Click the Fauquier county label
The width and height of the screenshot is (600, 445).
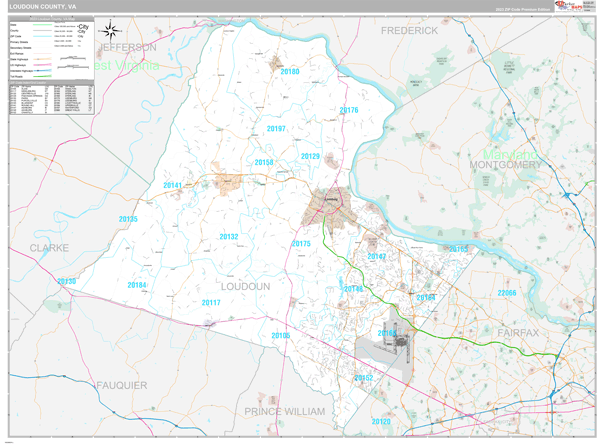click(122, 385)
